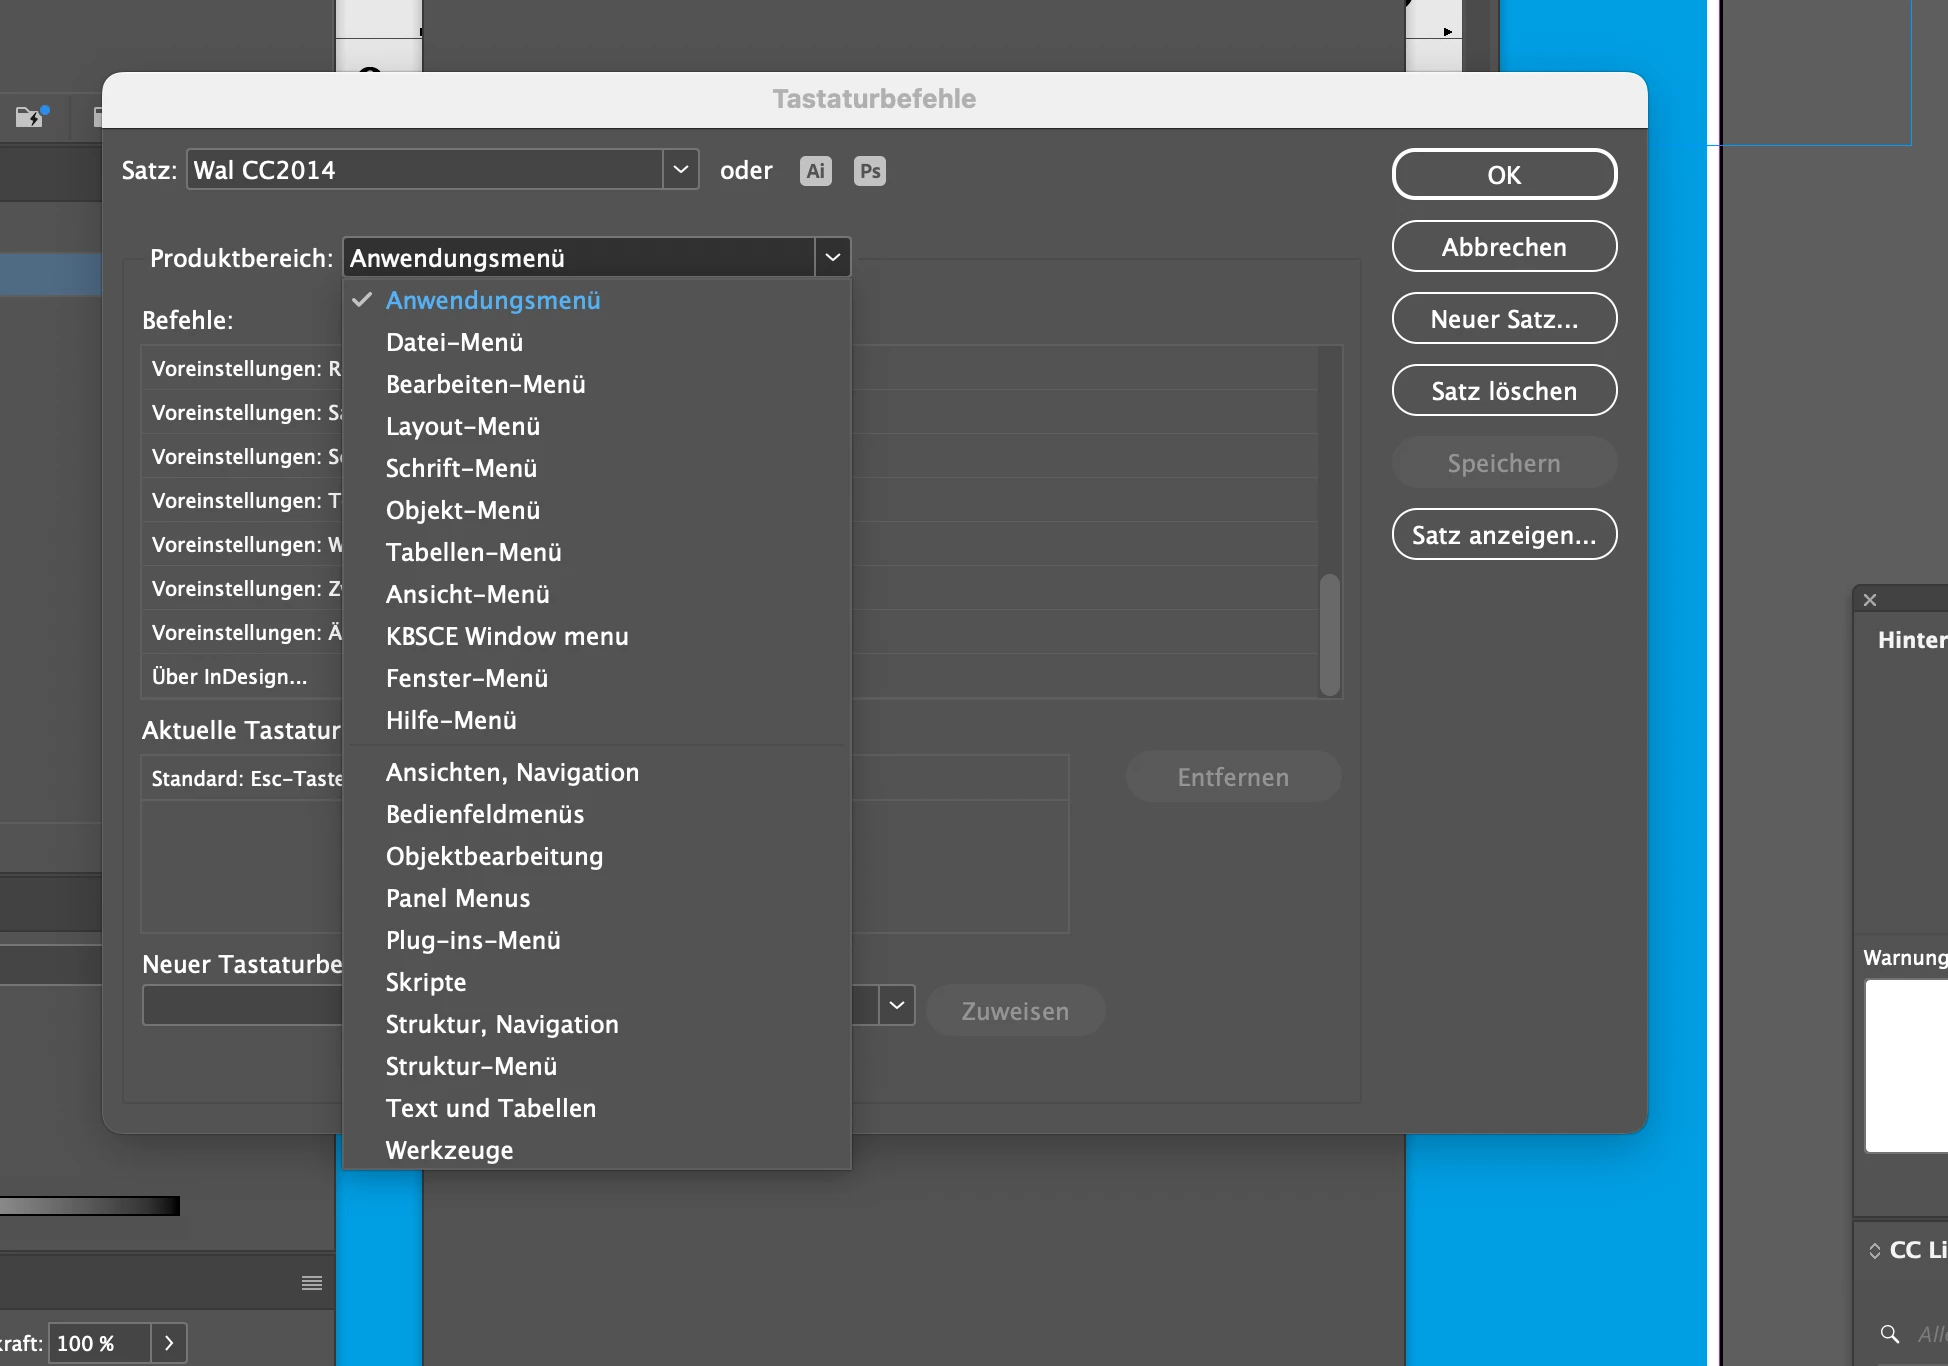Viewport: 1948px width, 1366px height.
Task: Pick Text und Tabellen option
Action: pyautogui.click(x=490, y=1108)
